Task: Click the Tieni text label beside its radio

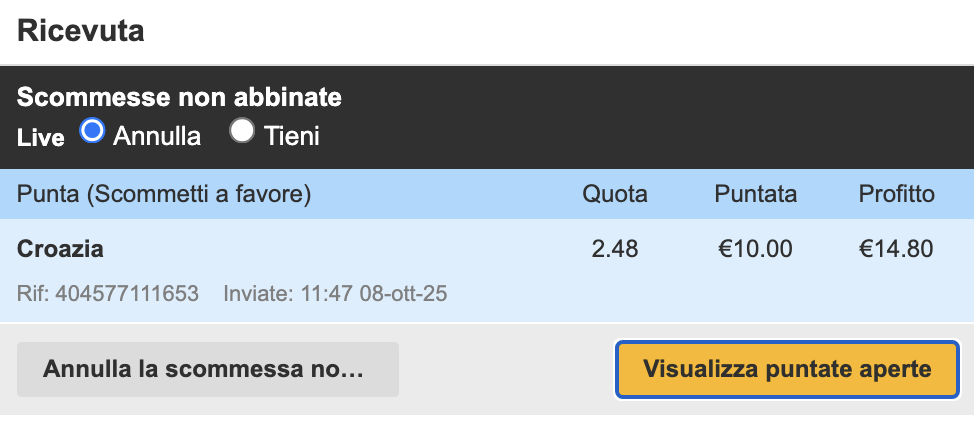Action: [292, 135]
